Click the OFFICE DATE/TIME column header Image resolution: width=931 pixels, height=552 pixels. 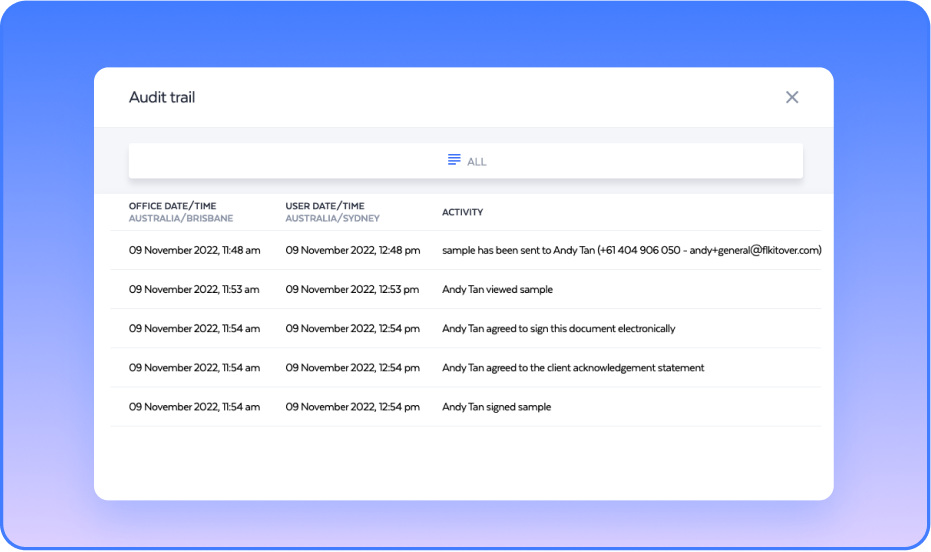click(x=172, y=206)
